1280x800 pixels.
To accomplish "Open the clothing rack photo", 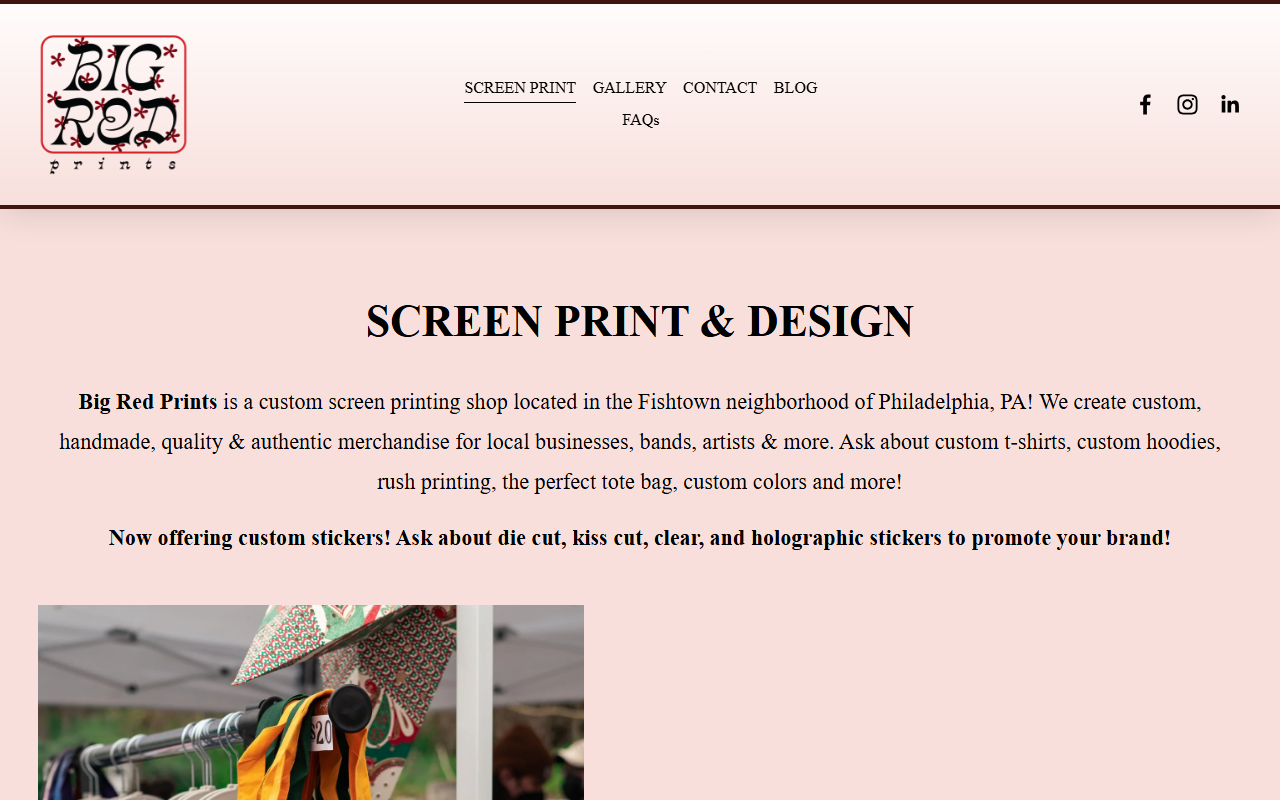I will point(311,702).
